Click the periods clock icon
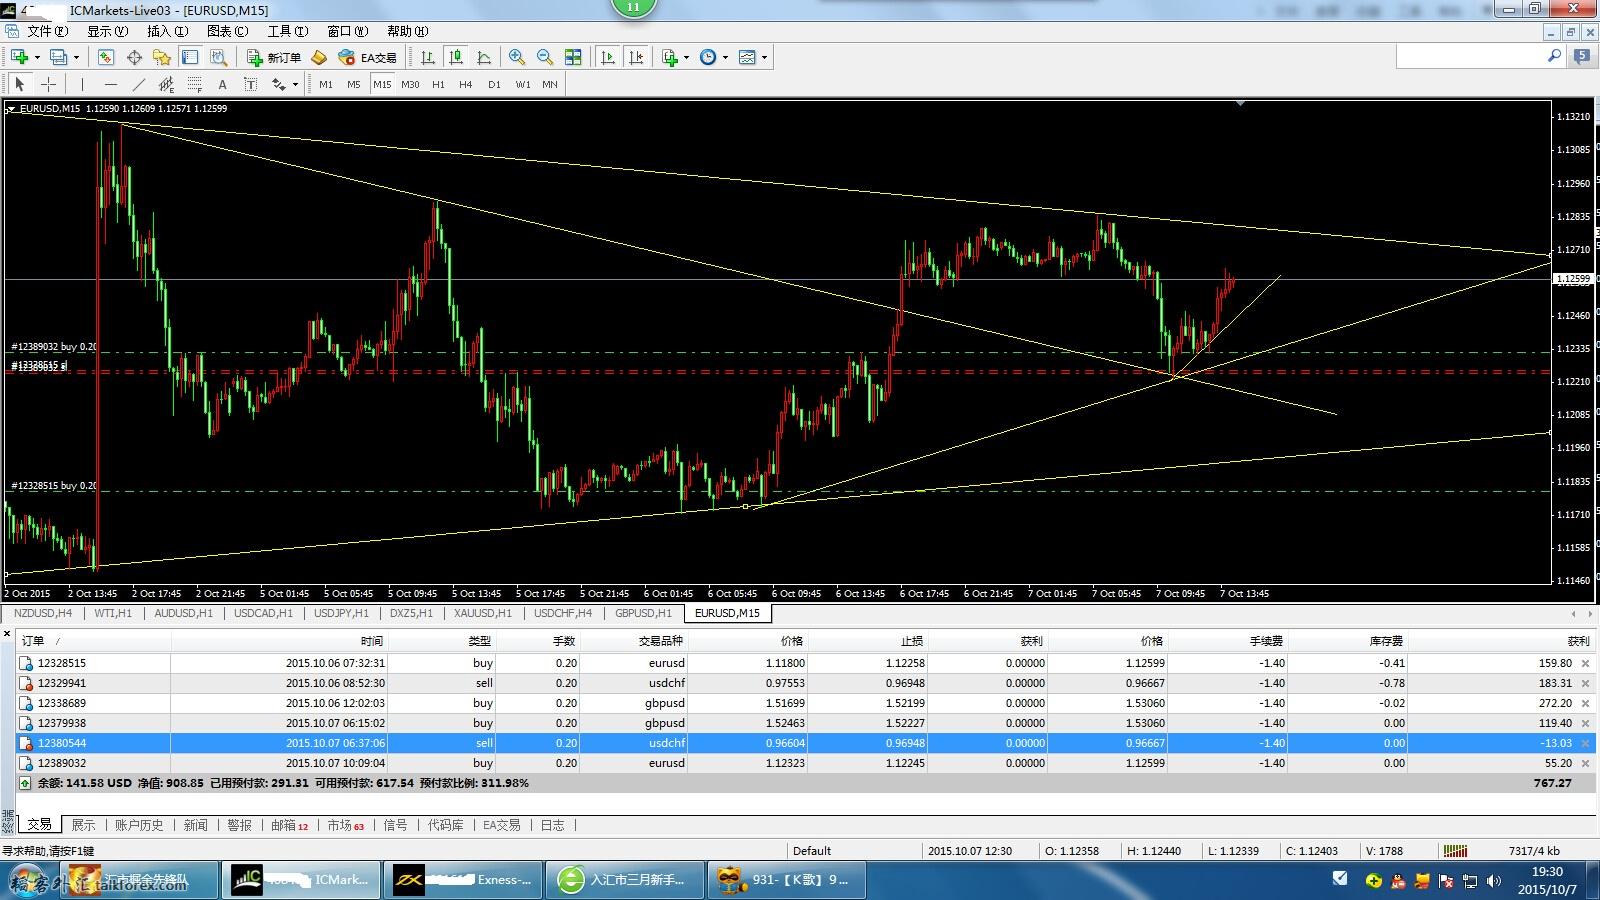1600x900 pixels. tap(708, 57)
